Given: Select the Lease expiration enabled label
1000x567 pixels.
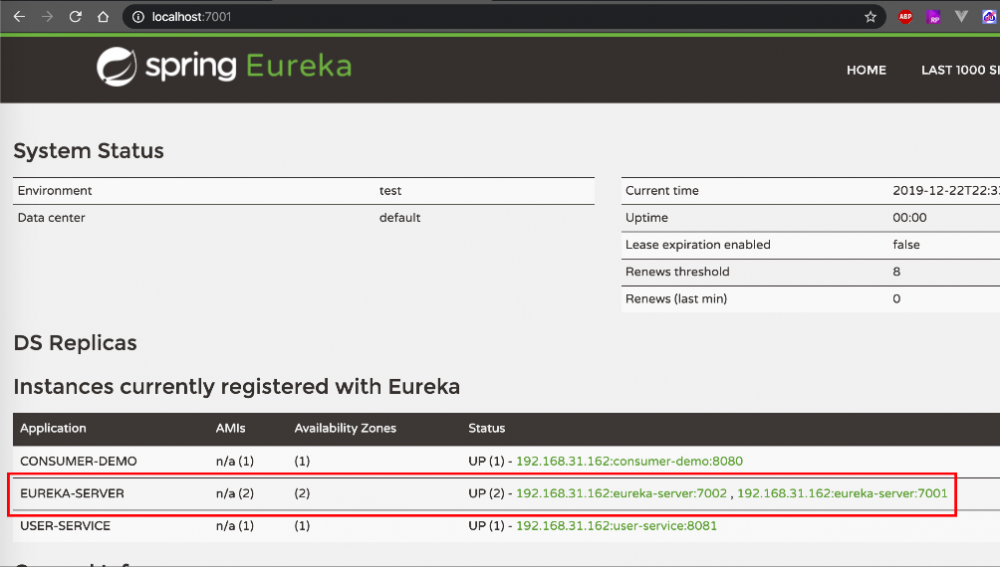Looking at the screenshot, I should 698,245.
